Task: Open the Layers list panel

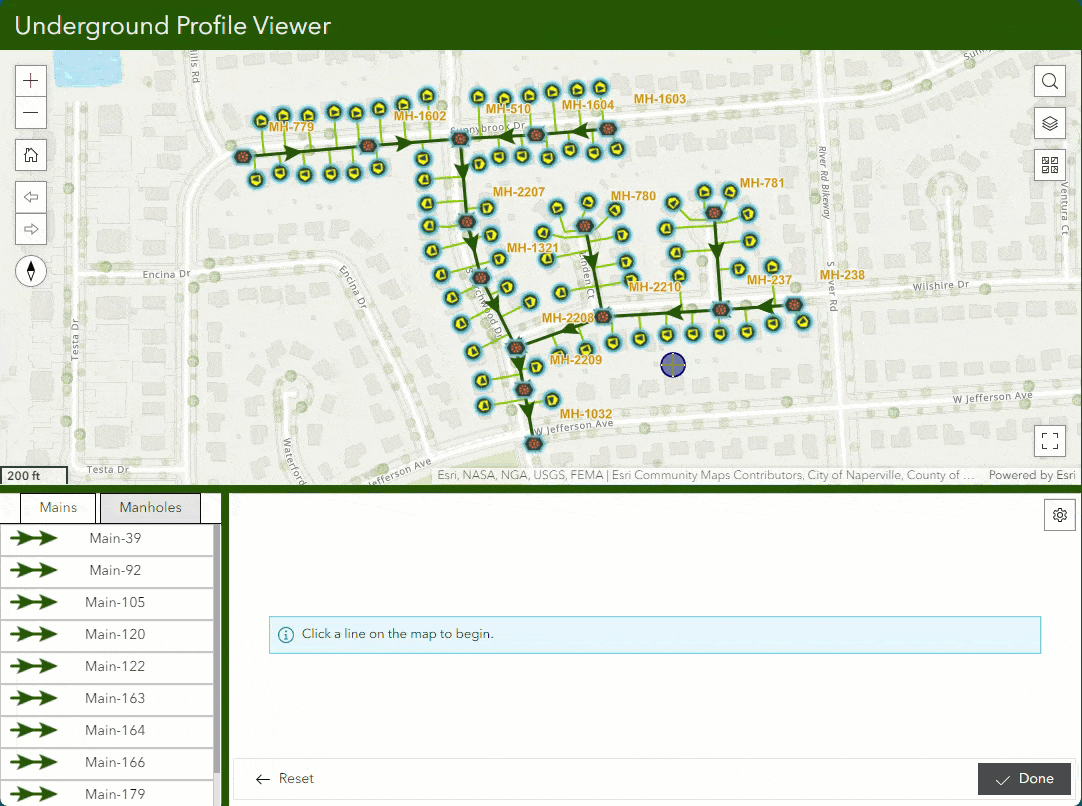Action: [x=1049, y=123]
